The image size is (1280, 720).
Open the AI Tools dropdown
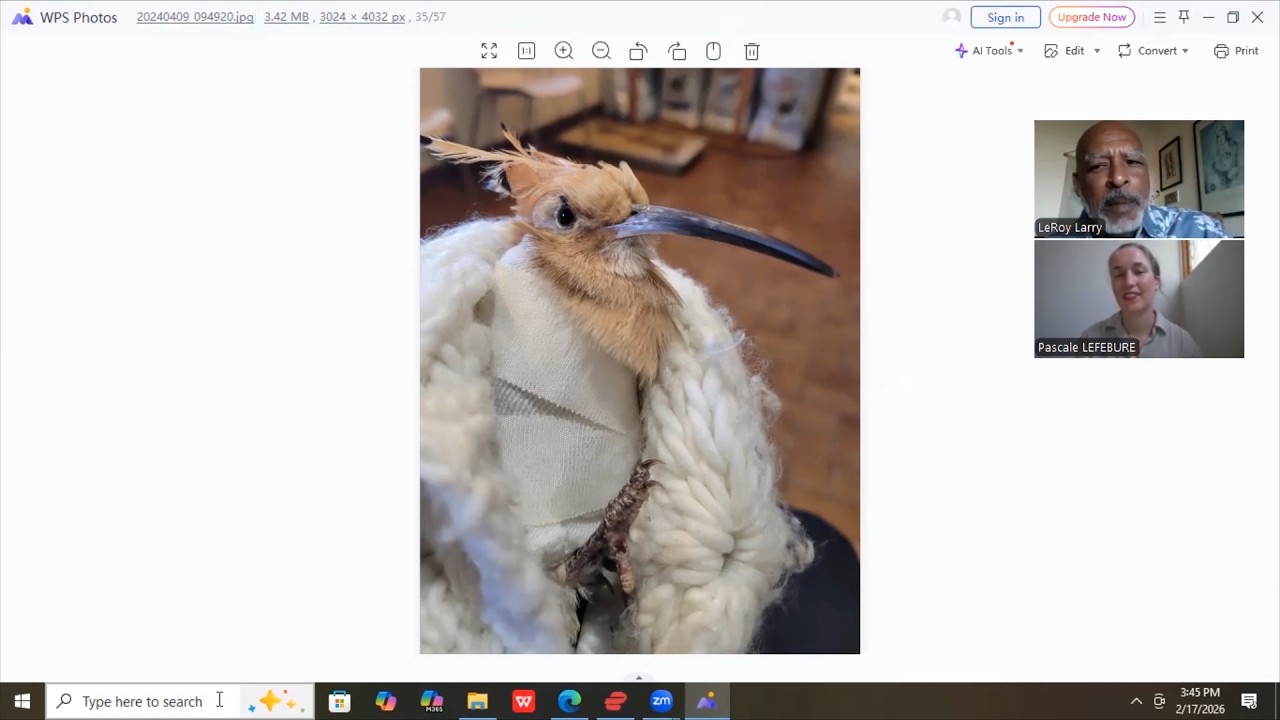click(x=989, y=51)
